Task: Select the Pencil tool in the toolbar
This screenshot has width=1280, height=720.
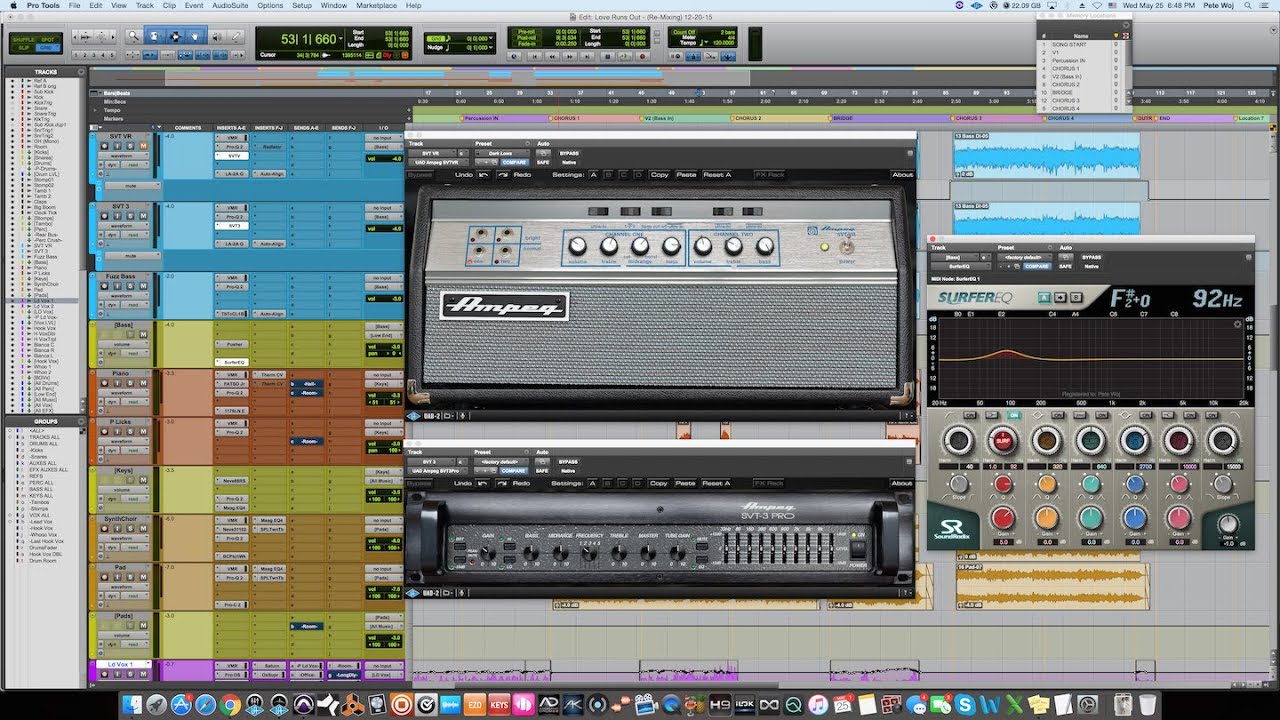Action: 235,36
